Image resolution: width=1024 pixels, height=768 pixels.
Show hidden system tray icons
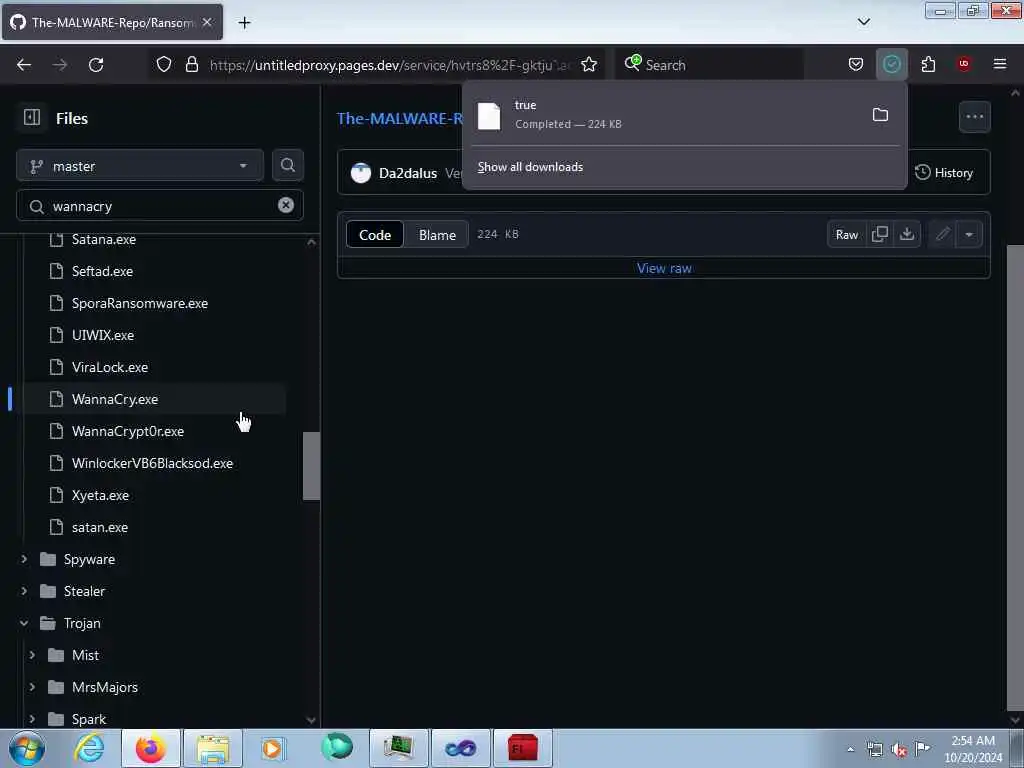point(850,749)
